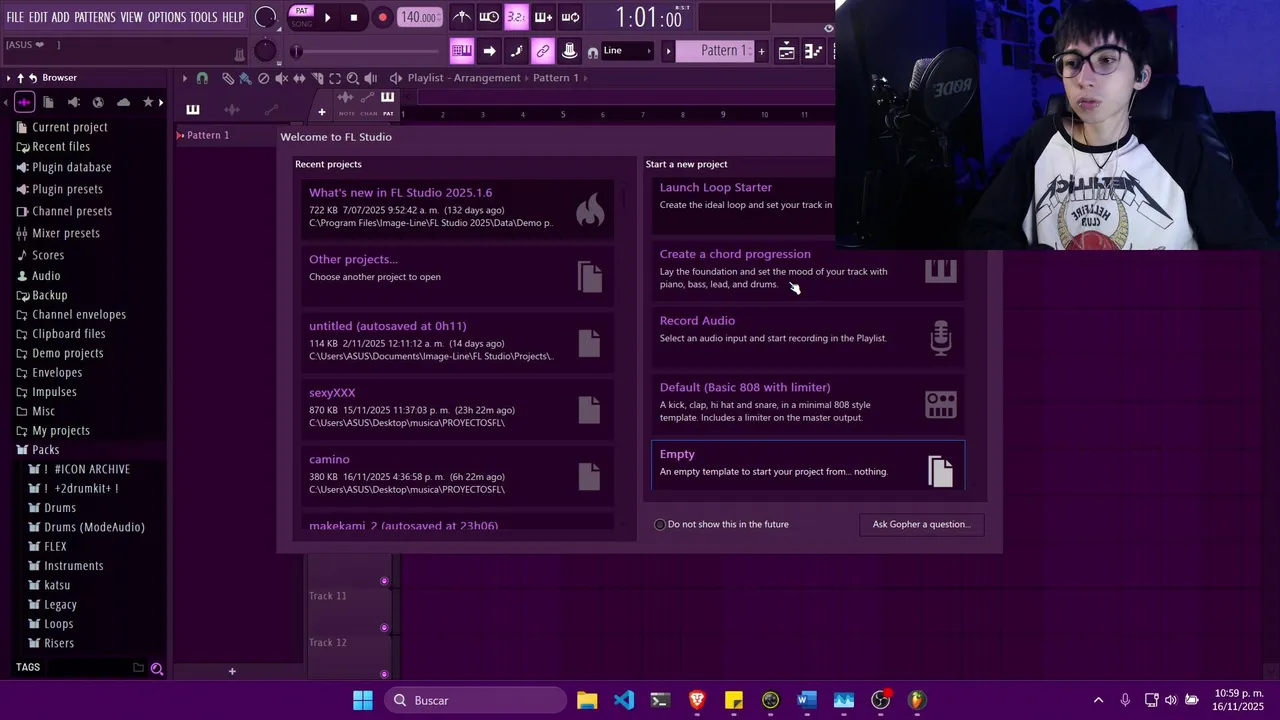Stop playback with the stop button
The image size is (1280, 720).
coord(354,17)
